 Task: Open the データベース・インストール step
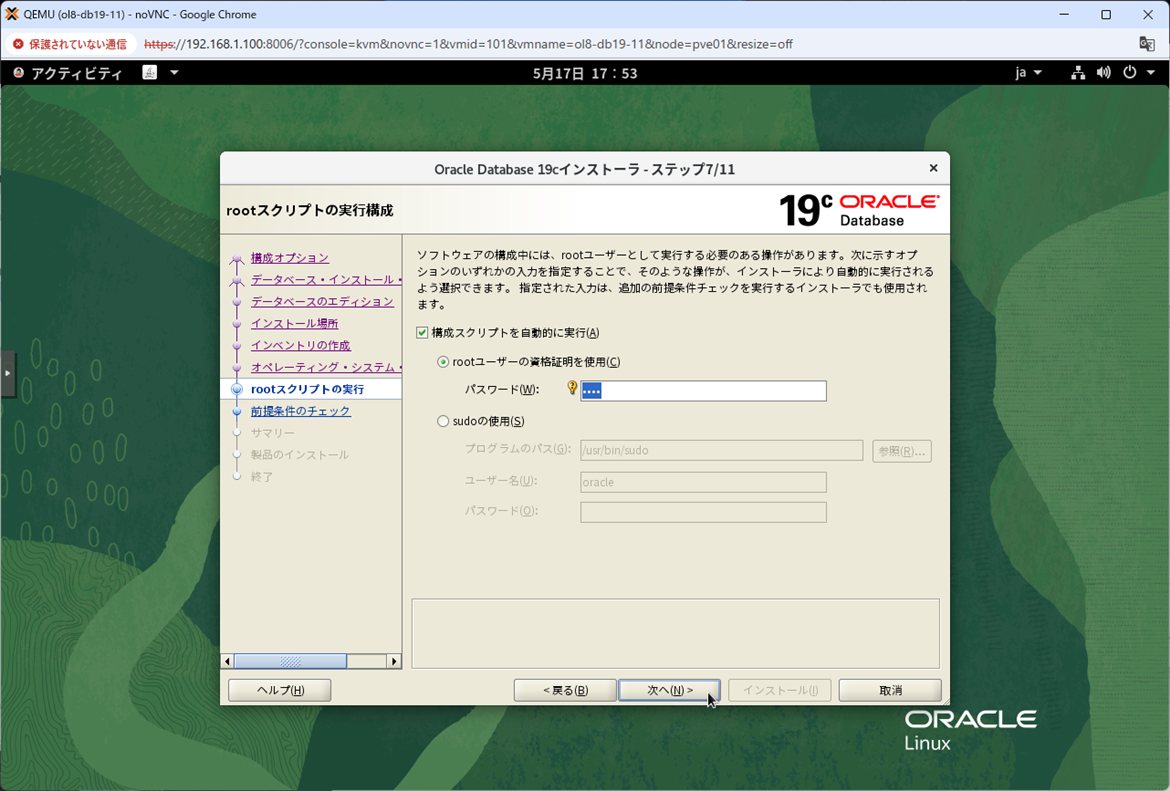(325, 279)
